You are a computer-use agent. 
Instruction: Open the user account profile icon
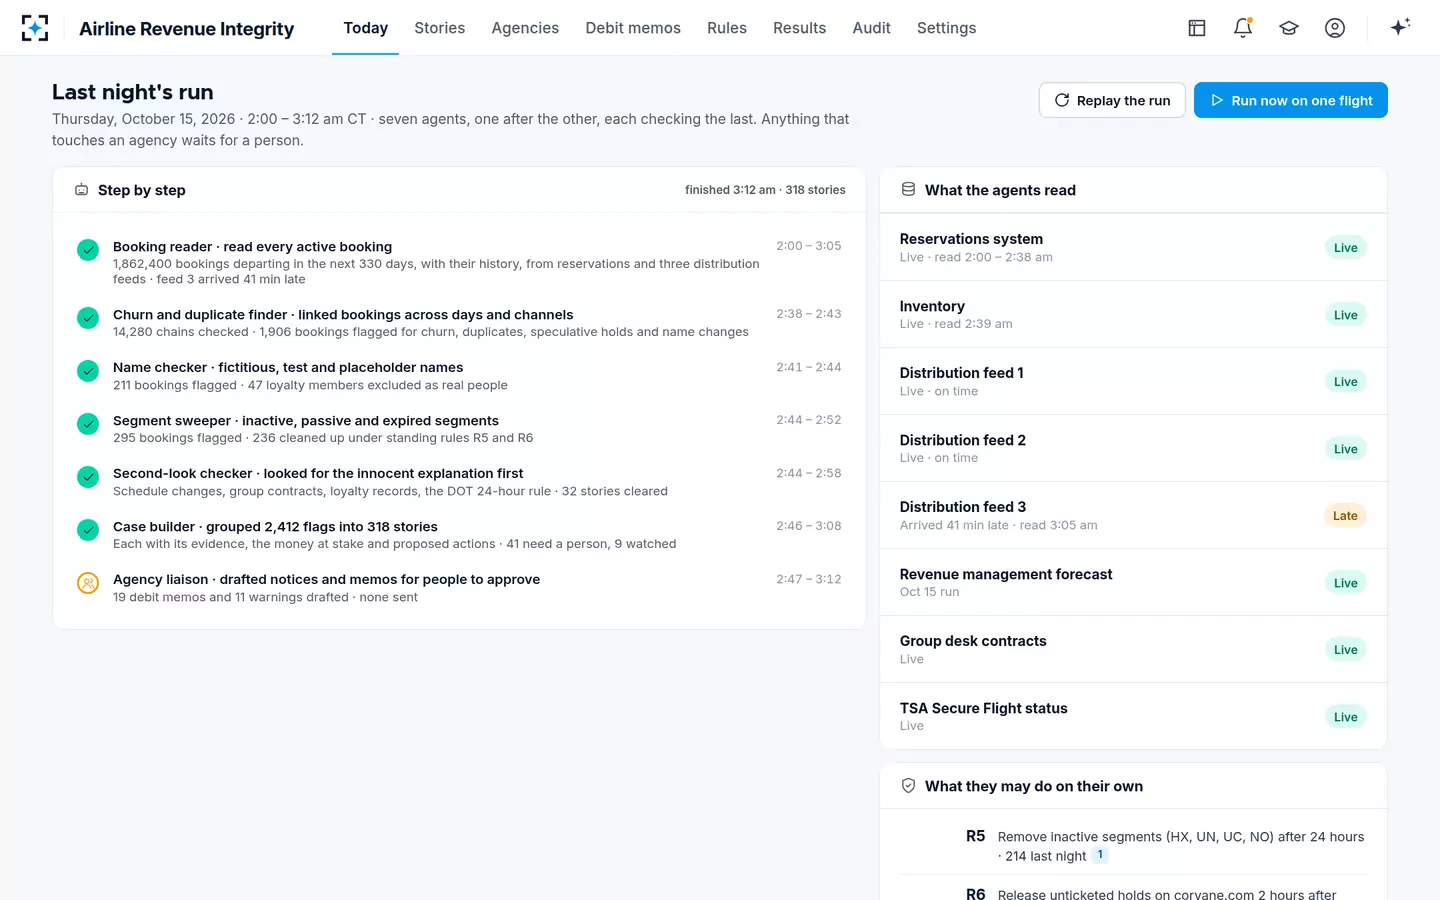[1335, 28]
